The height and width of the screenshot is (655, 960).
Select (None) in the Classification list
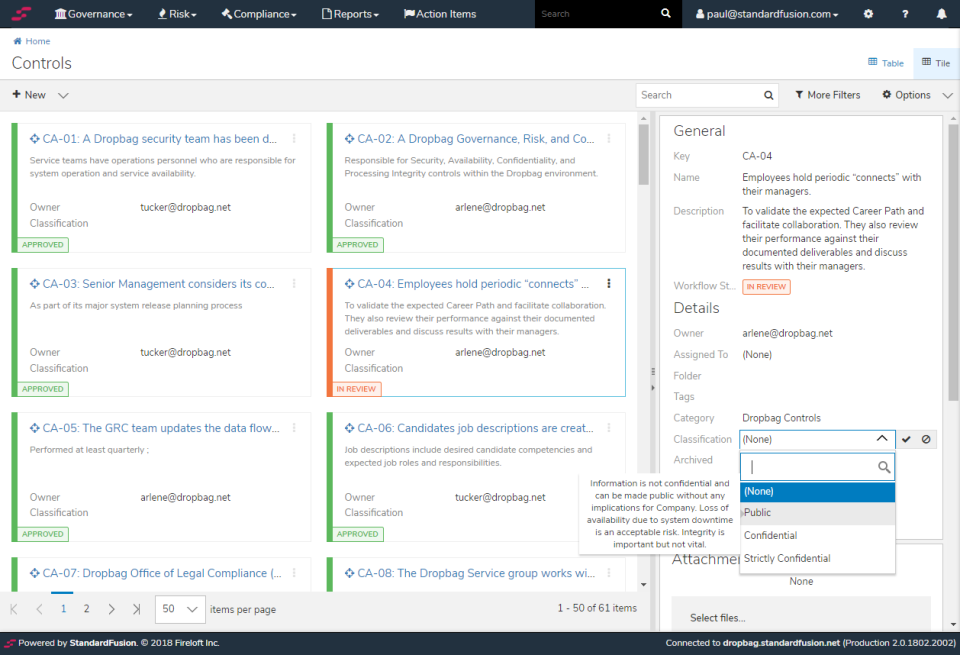(817, 492)
